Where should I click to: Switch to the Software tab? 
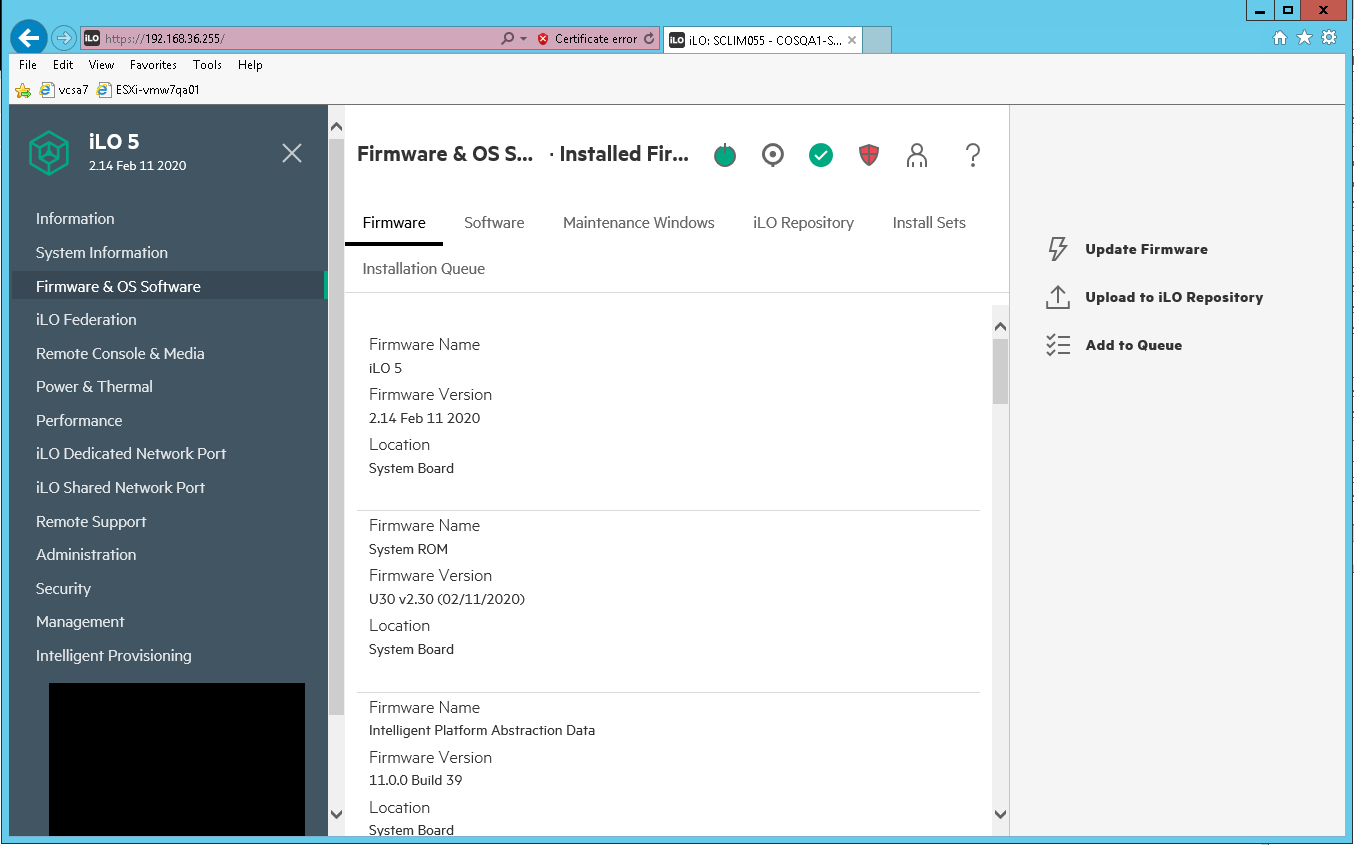click(494, 222)
